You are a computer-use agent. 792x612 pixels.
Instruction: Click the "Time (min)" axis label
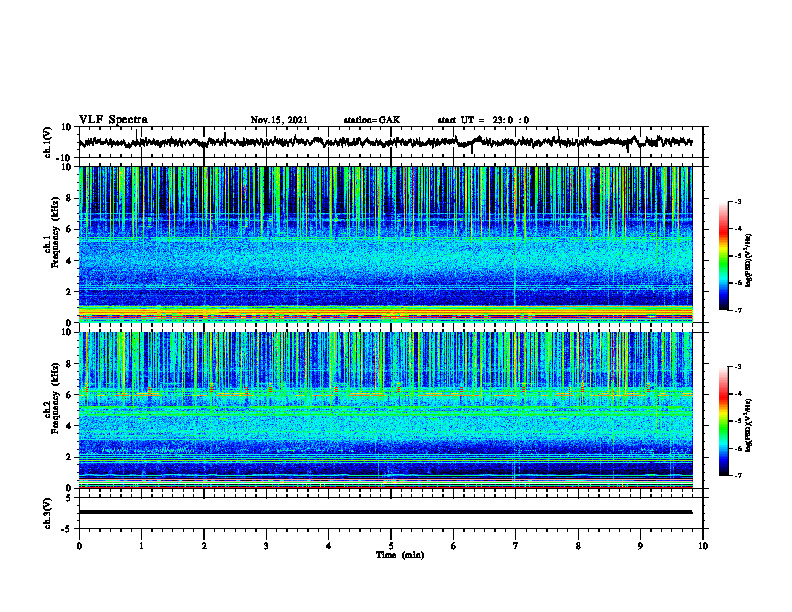400,555
